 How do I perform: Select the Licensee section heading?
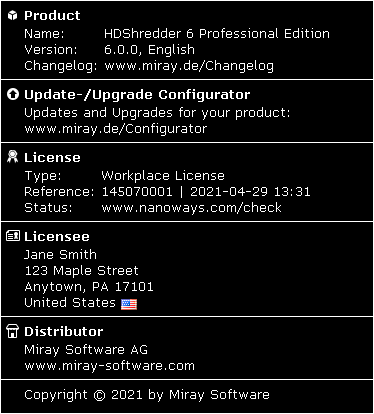57,236
